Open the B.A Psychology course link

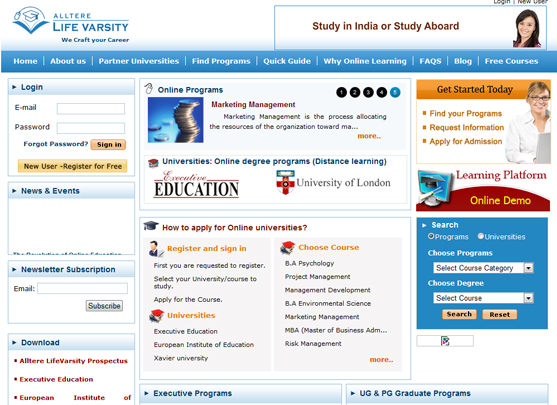(x=309, y=263)
